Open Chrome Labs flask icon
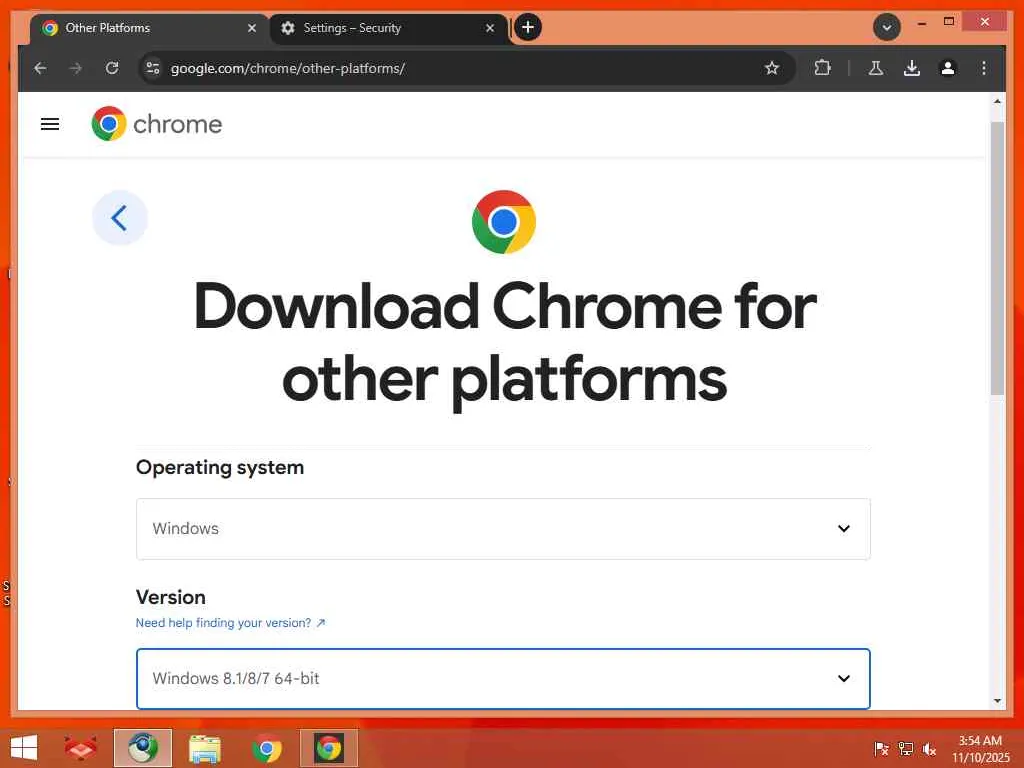 876,68
